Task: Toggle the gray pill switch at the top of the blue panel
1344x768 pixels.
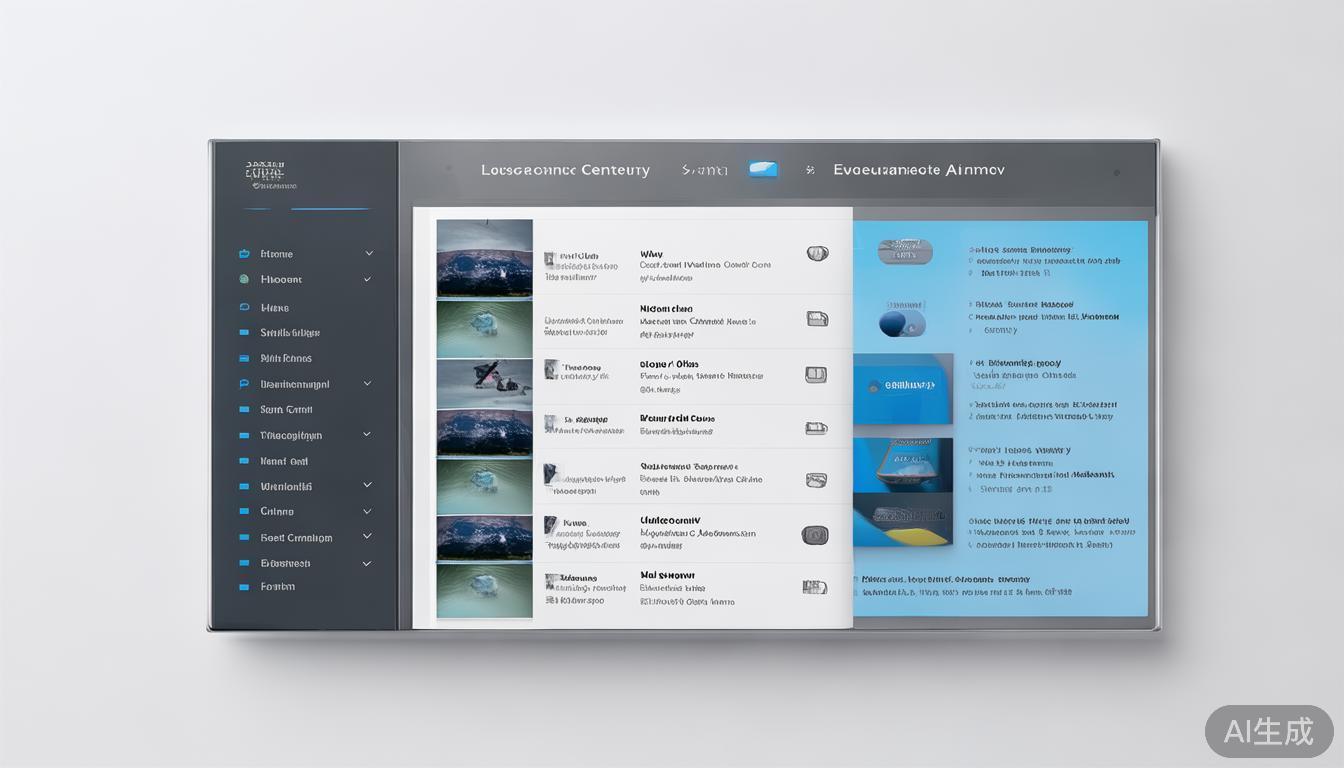Action: [904, 252]
